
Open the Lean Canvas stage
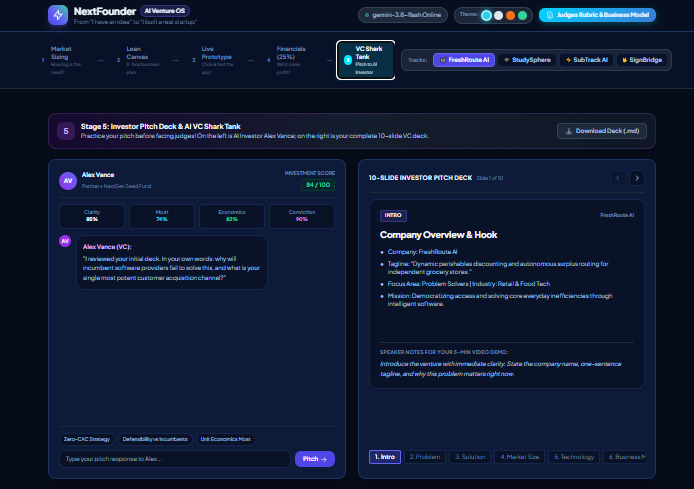pyautogui.click(x=137, y=60)
